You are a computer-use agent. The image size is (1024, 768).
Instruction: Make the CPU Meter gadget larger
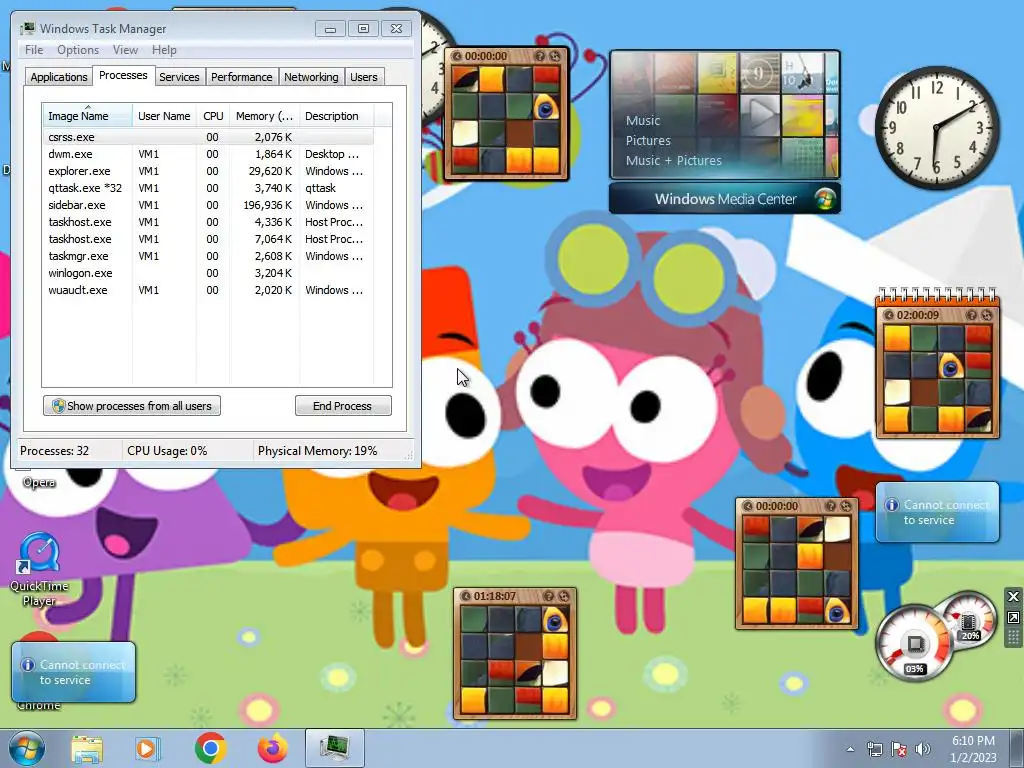point(1014,618)
